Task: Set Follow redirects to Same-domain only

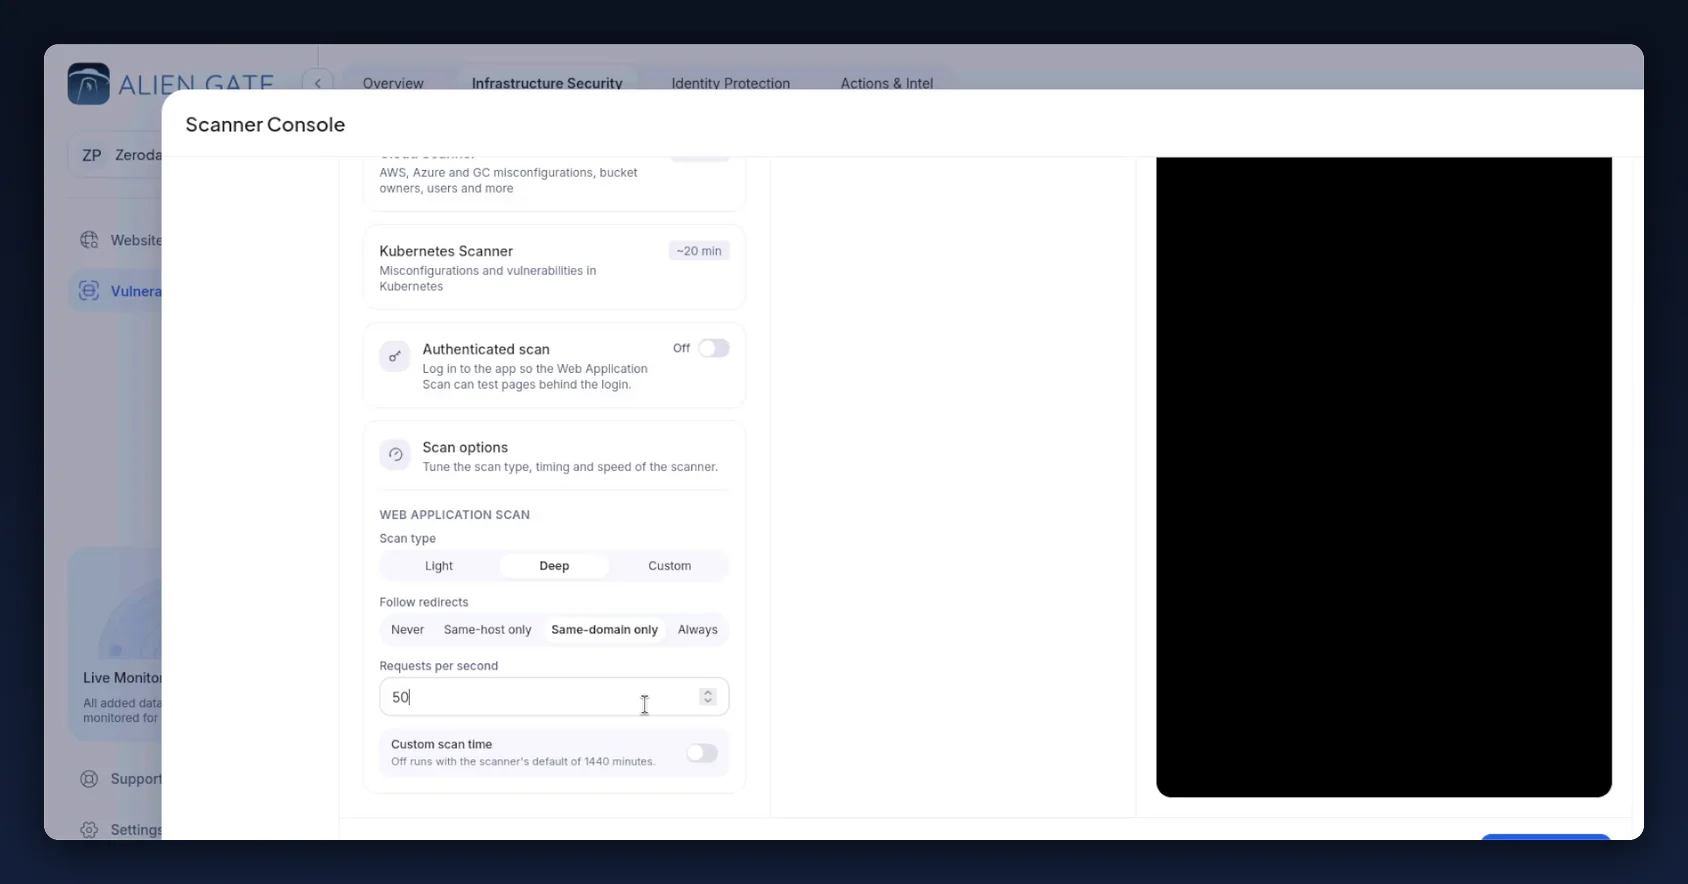Action: click(604, 630)
